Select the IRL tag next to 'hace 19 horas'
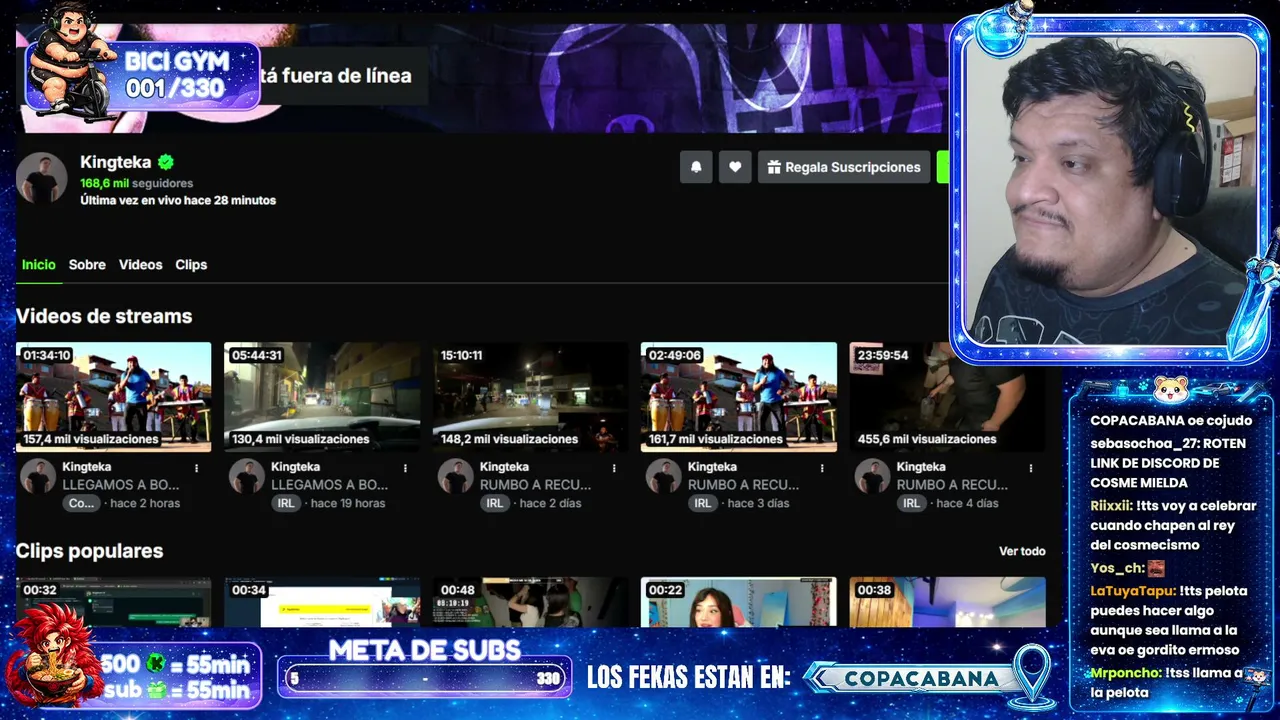The width and height of the screenshot is (1280, 720). click(286, 503)
